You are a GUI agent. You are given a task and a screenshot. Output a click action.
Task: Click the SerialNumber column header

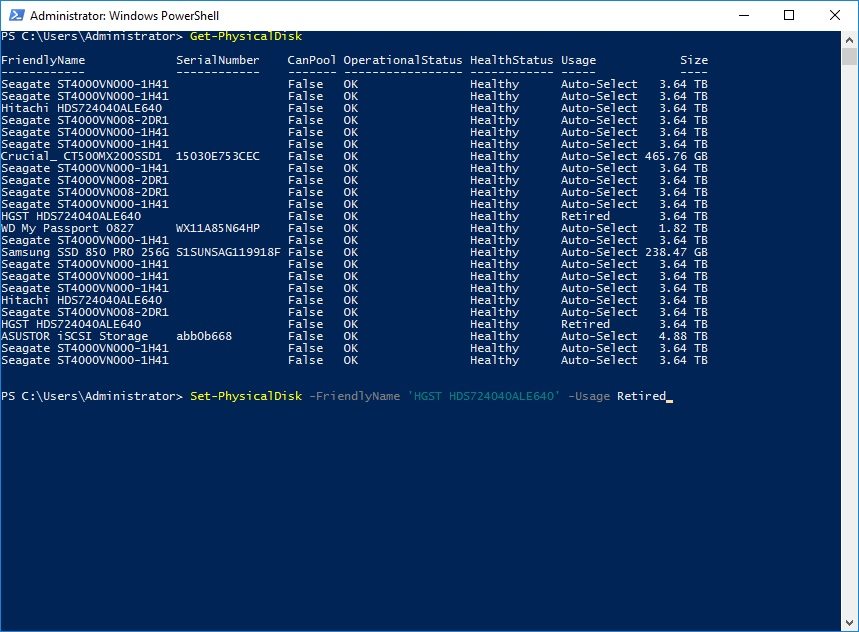(217, 60)
